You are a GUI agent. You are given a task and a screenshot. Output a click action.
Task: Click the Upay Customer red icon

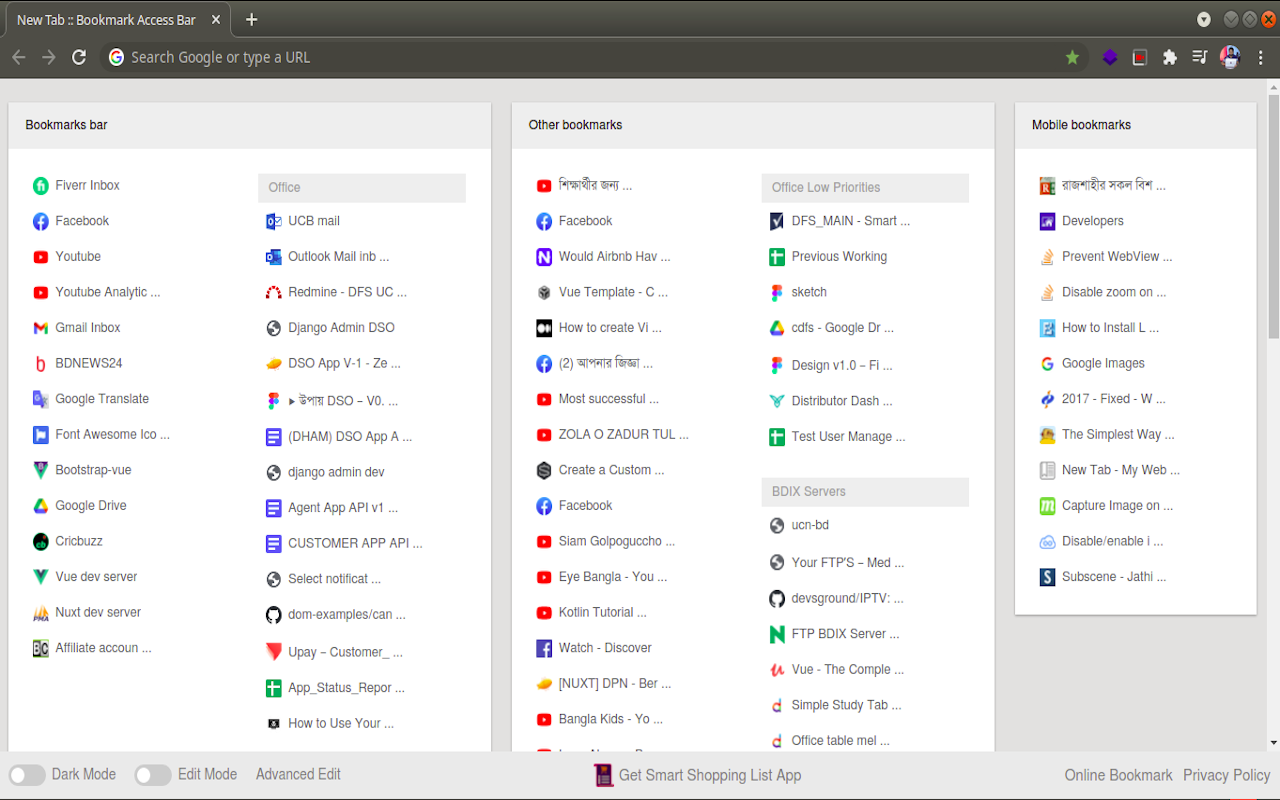[274, 652]
